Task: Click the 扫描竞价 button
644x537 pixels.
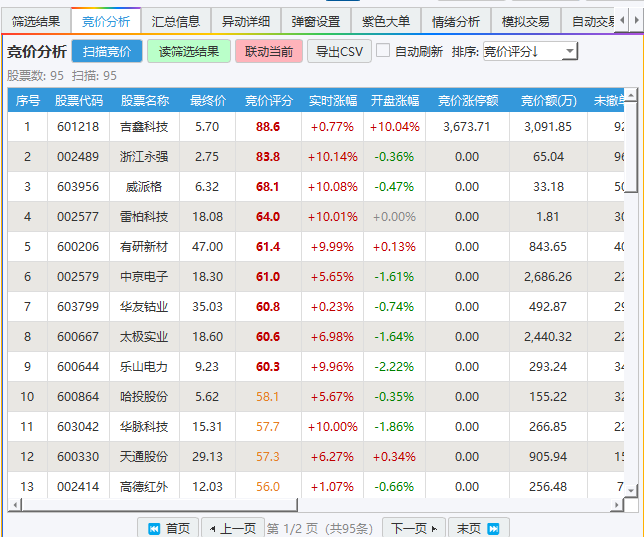Action: (107, 51)
